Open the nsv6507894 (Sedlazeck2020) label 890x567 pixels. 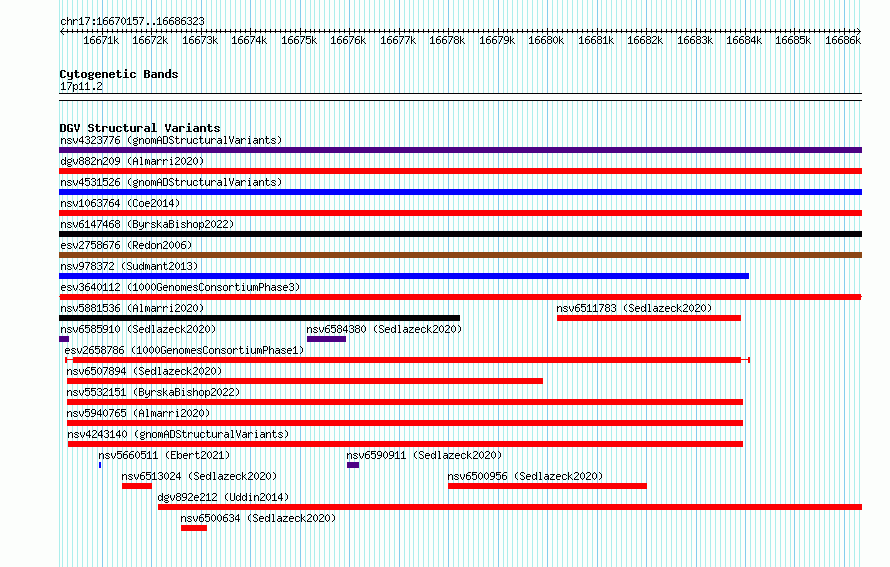[x=144, y=371]
